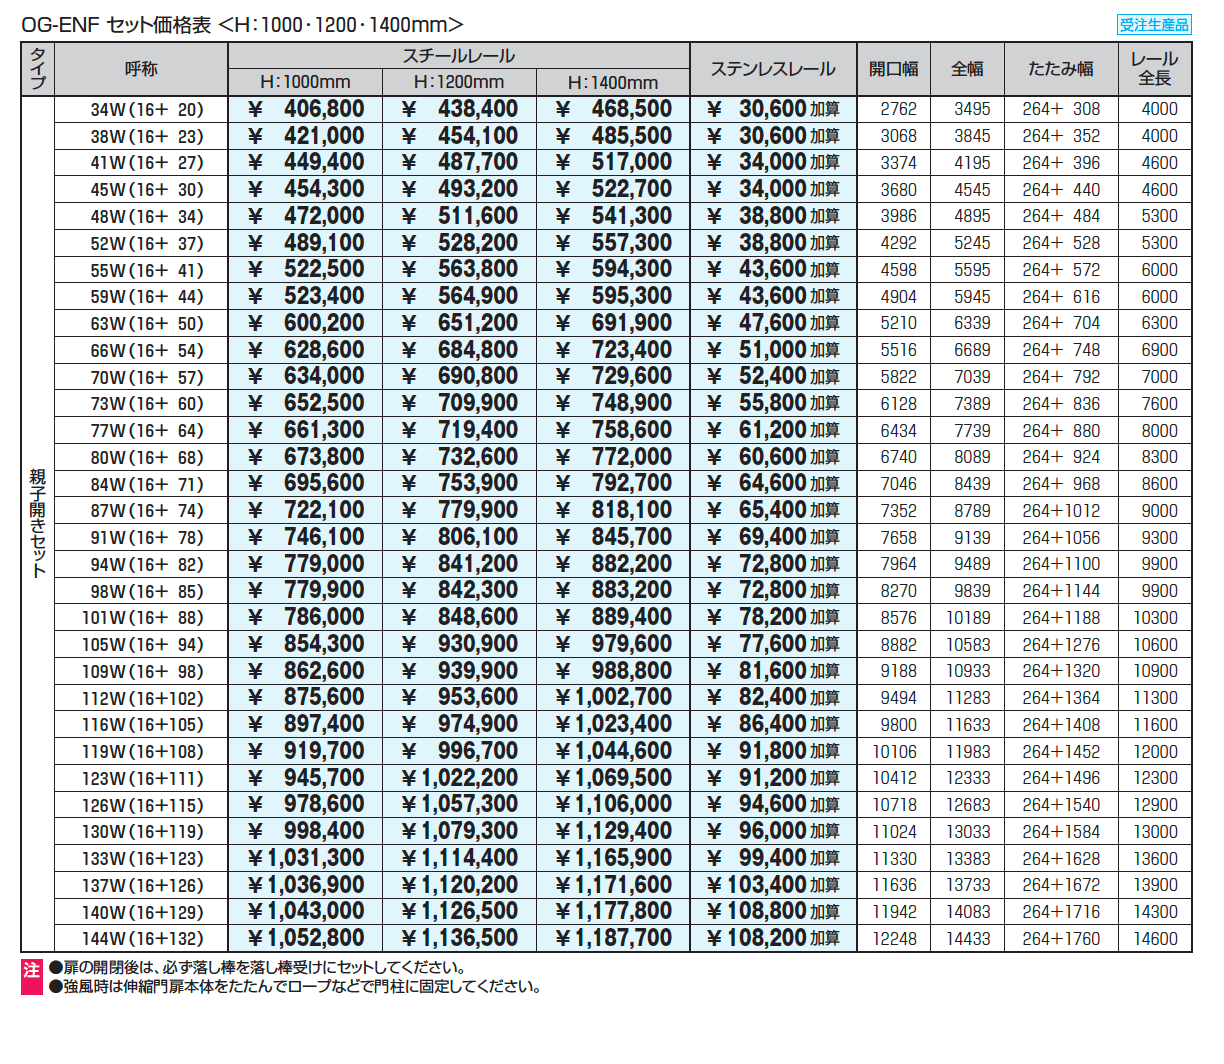Select the スチールレール column header
1224x1064 pixels.
pyautogui.click(x=458, y=56)
